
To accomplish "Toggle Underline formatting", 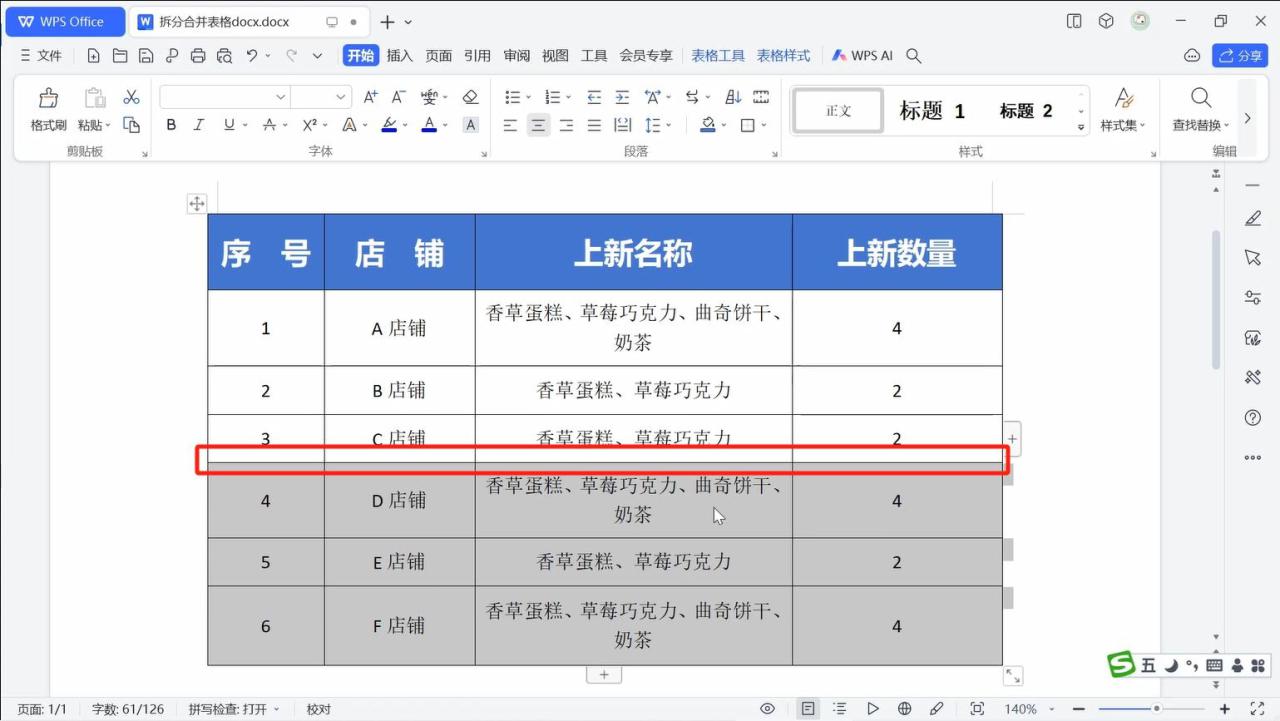I will click(x=229, y=125).
